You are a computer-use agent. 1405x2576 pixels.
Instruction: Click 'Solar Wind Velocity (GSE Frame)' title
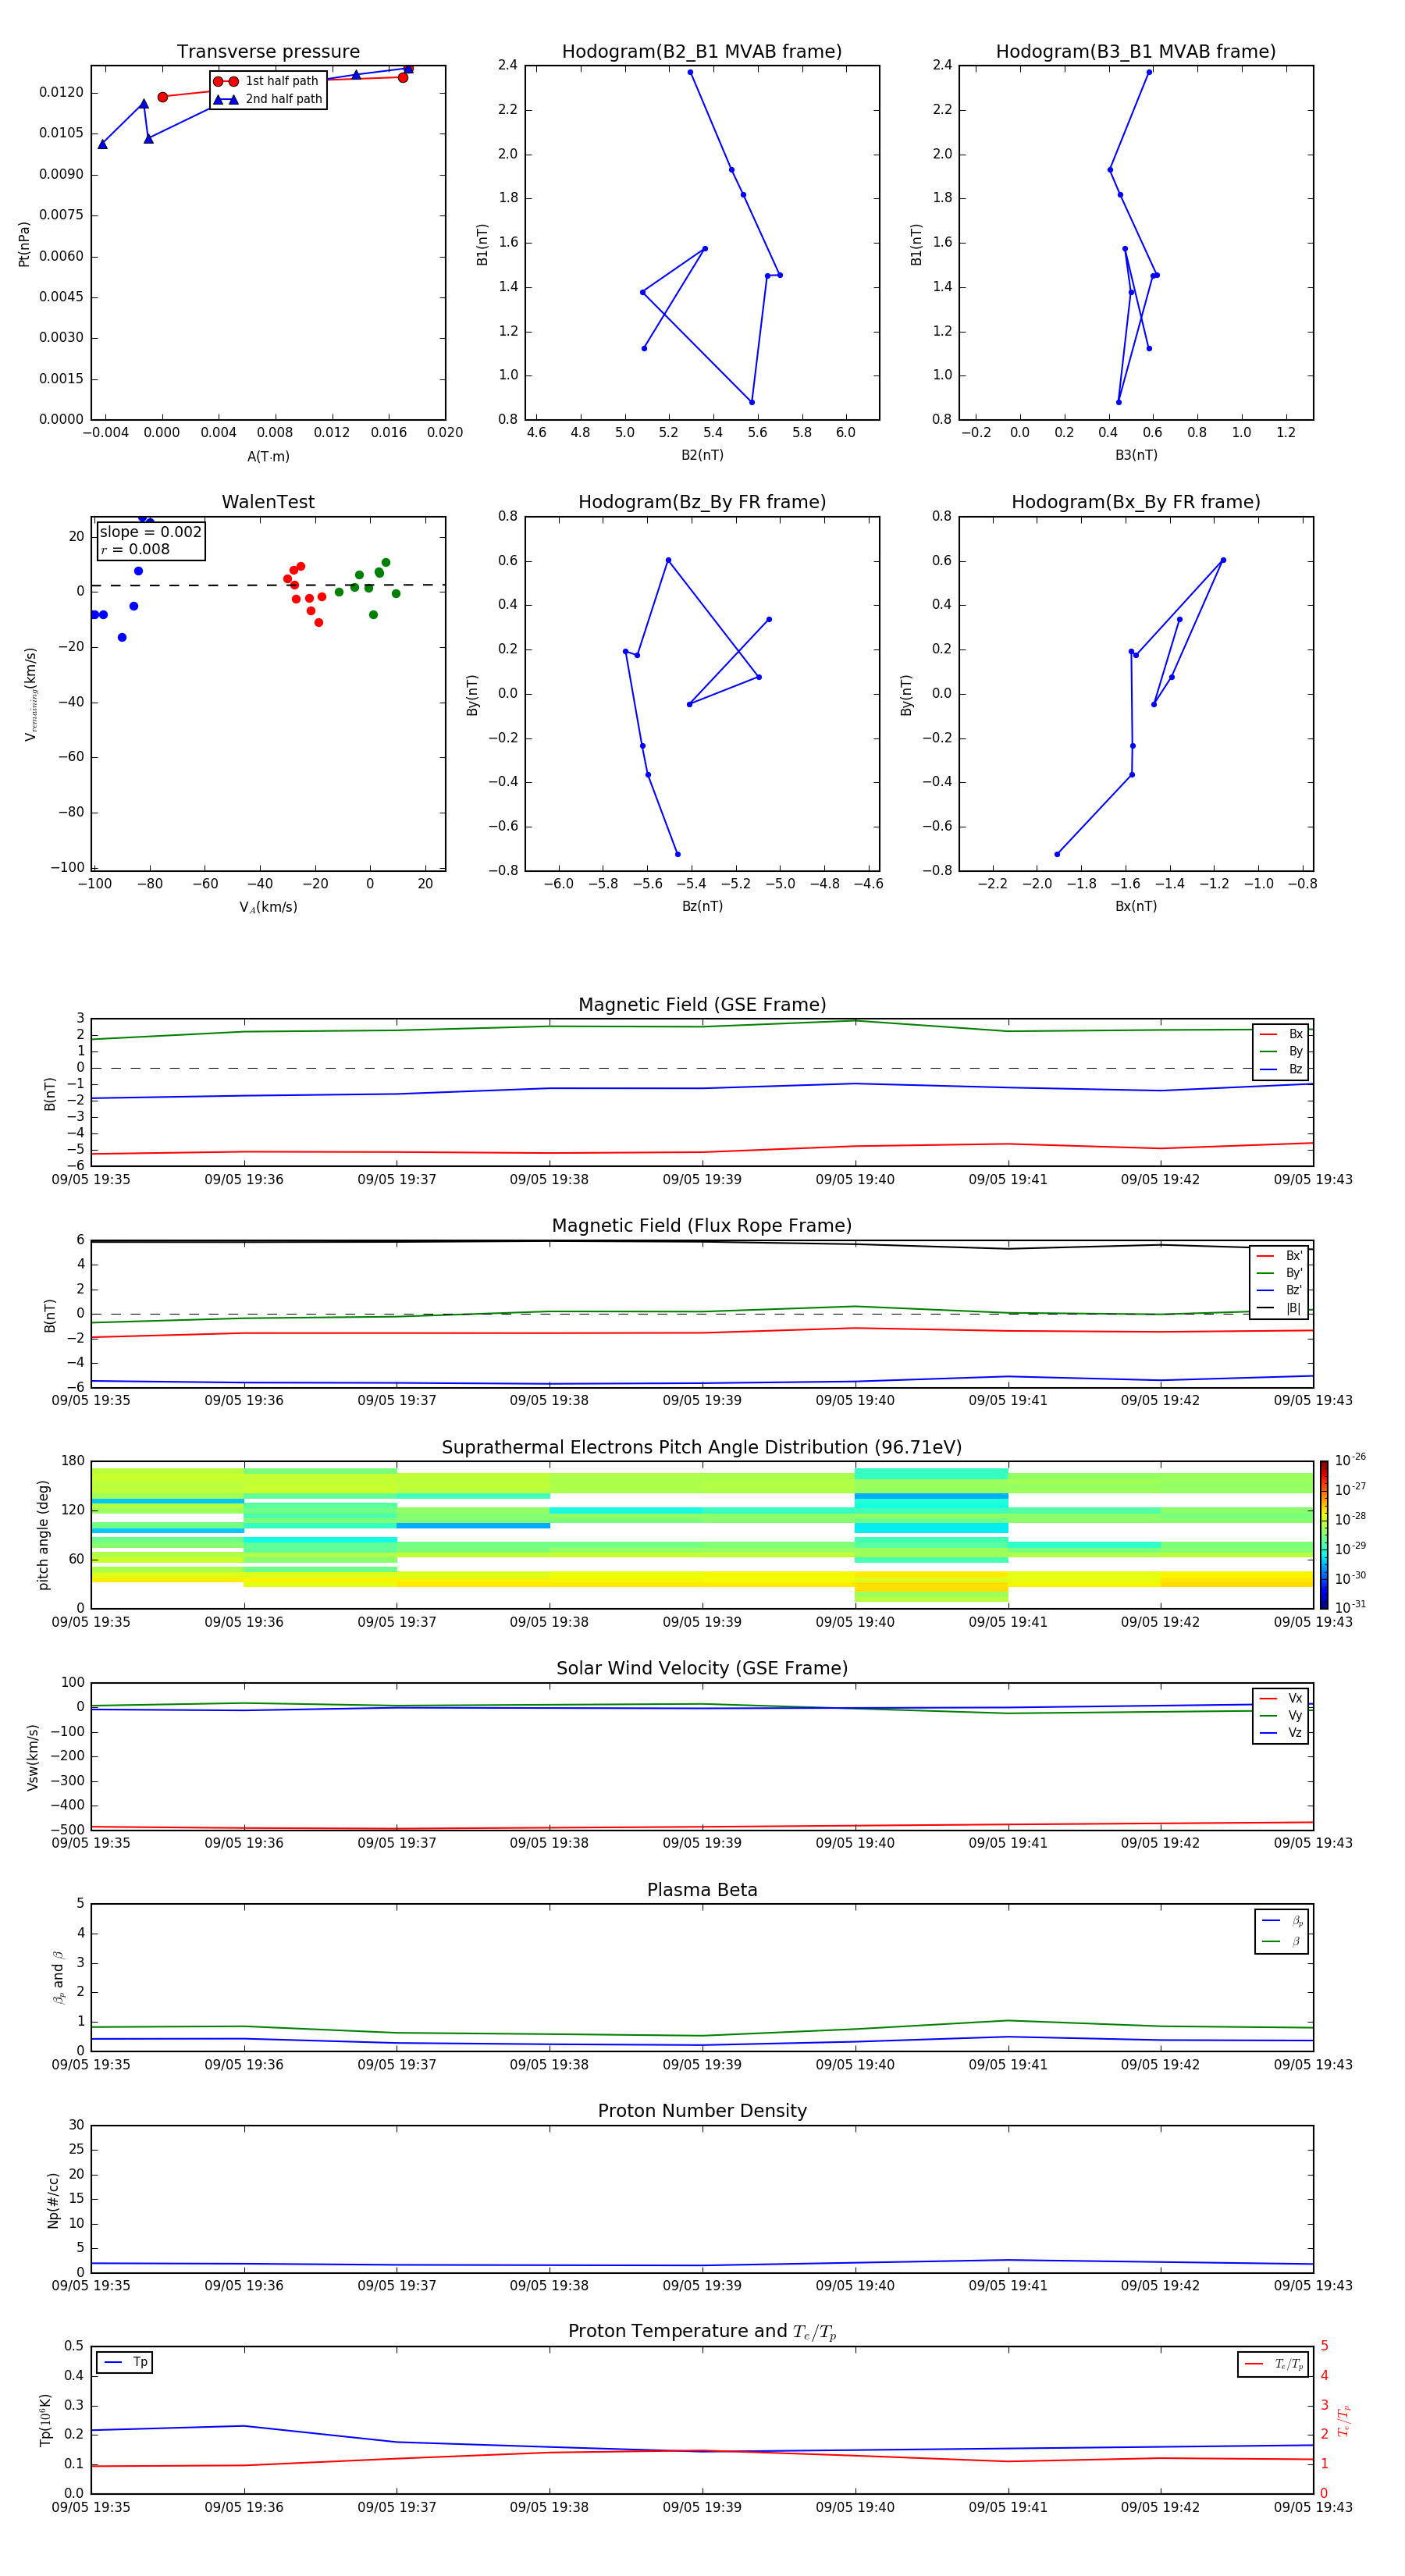pyautogui.click(x=702, y=1668)
